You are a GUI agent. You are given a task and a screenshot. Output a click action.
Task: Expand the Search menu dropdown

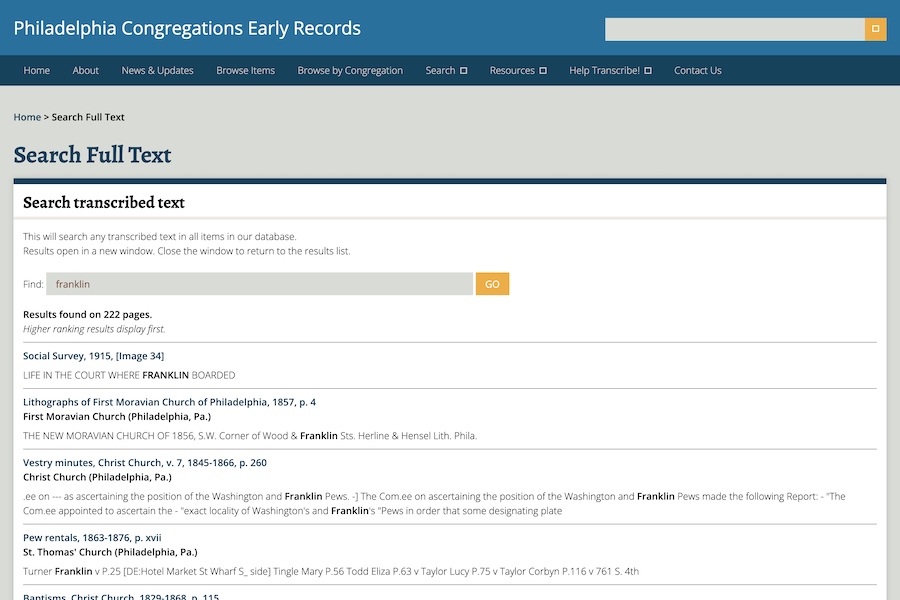click(446, 71)
